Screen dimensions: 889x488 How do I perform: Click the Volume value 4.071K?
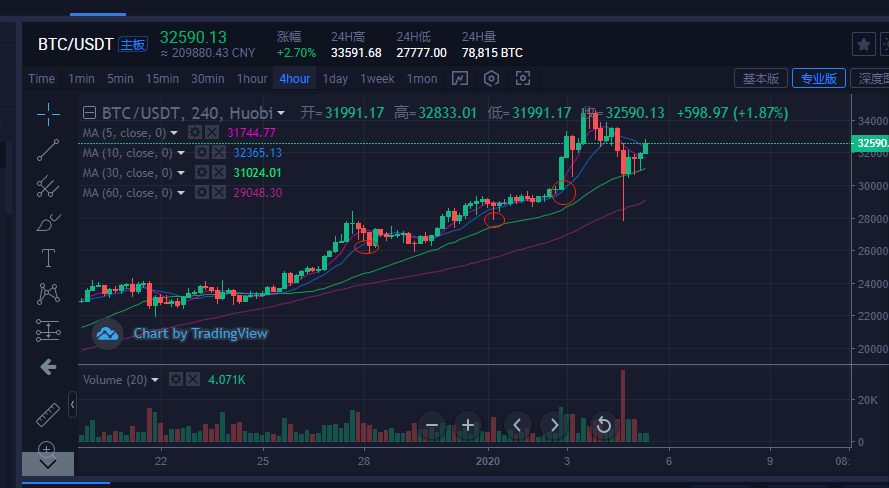(x=226, y=379)
